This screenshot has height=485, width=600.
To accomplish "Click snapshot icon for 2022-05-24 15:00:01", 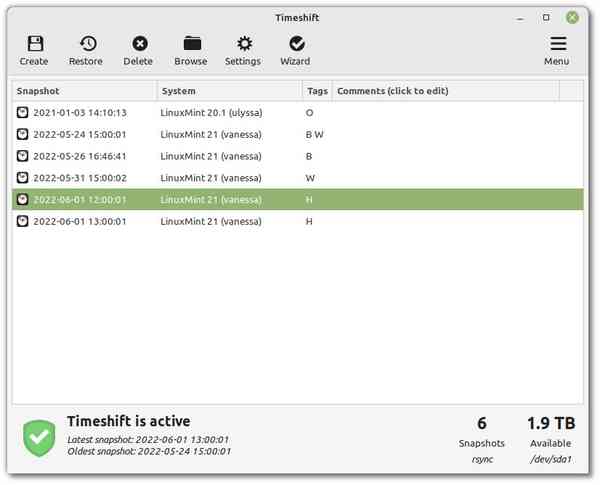I will (x=23, y=134).
